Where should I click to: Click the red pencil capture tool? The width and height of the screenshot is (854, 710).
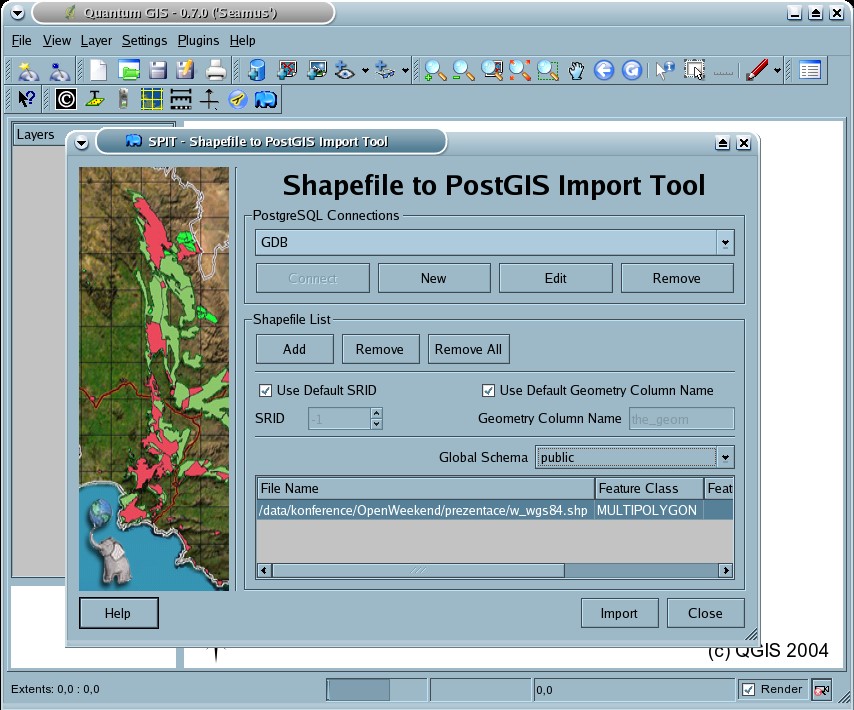pyautogui.click(x=757, y=70)
